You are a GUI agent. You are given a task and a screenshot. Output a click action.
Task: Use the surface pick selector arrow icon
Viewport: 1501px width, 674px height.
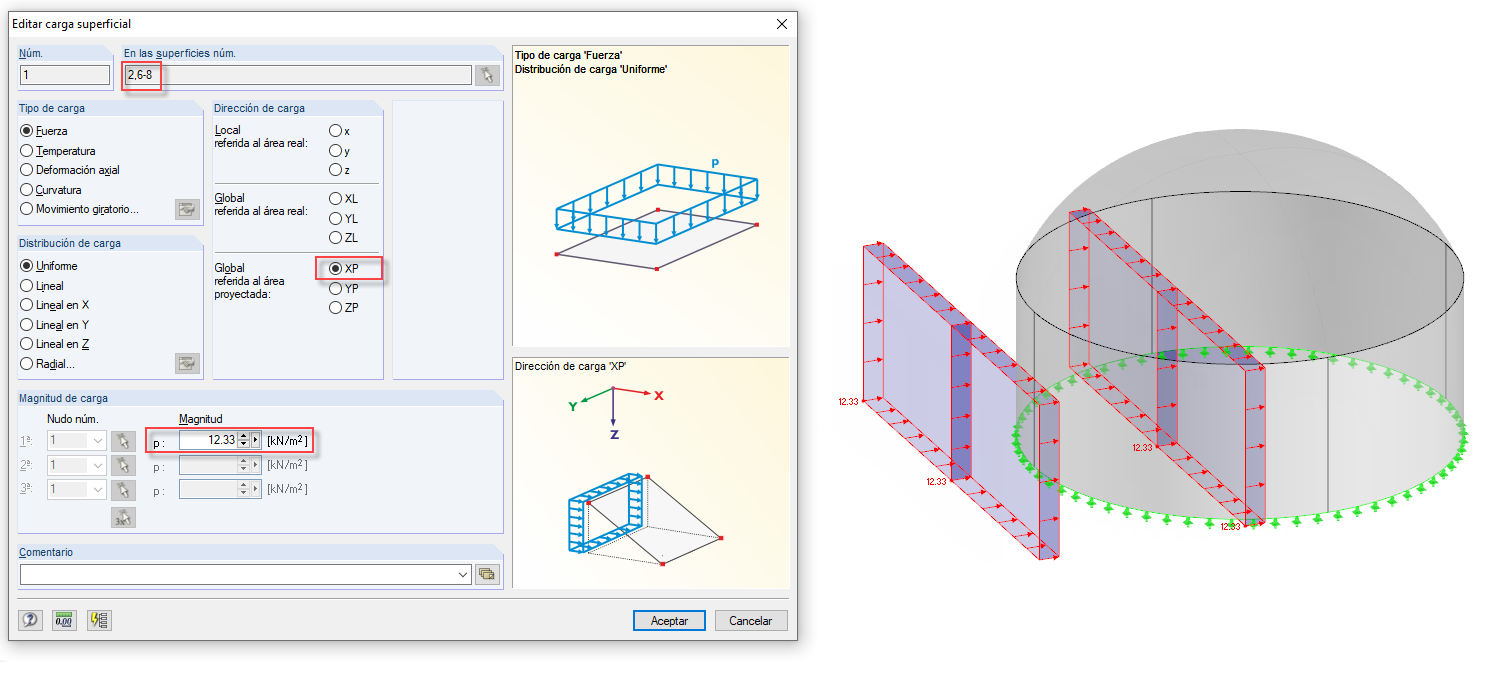pyautogui.click(x=487, y=74)
